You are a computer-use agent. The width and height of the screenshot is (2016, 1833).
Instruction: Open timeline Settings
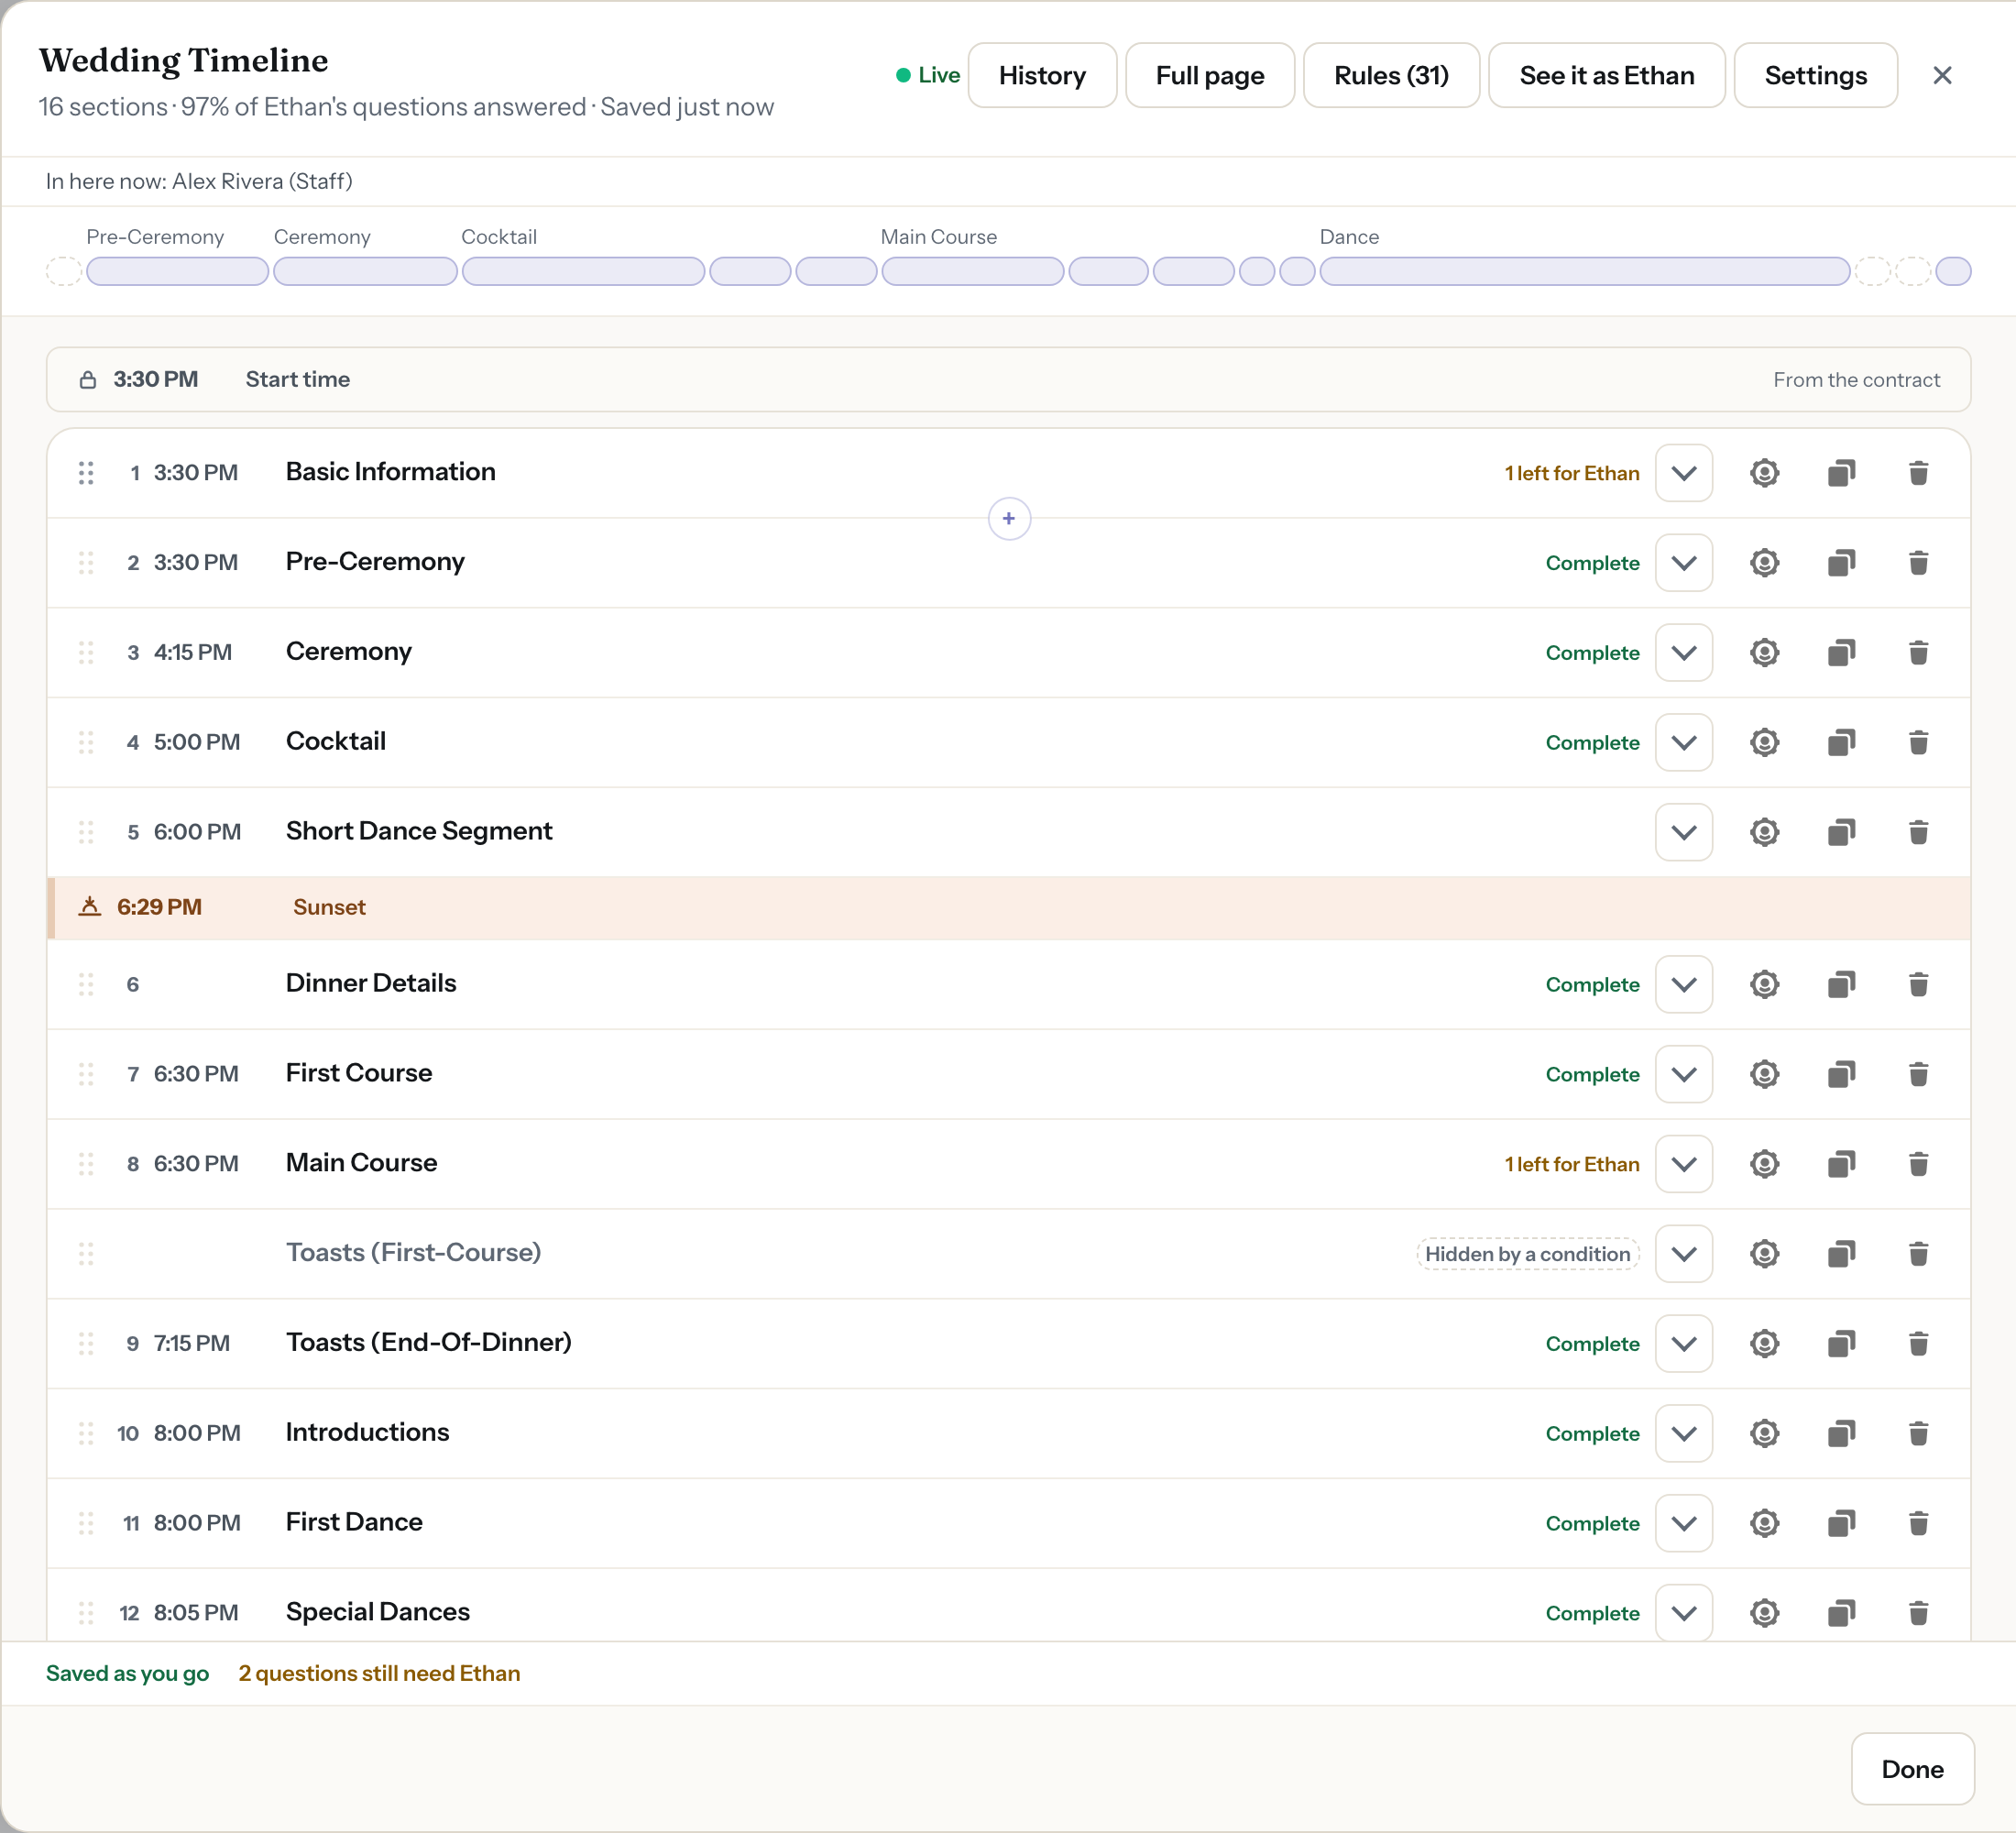[1815, 75]
